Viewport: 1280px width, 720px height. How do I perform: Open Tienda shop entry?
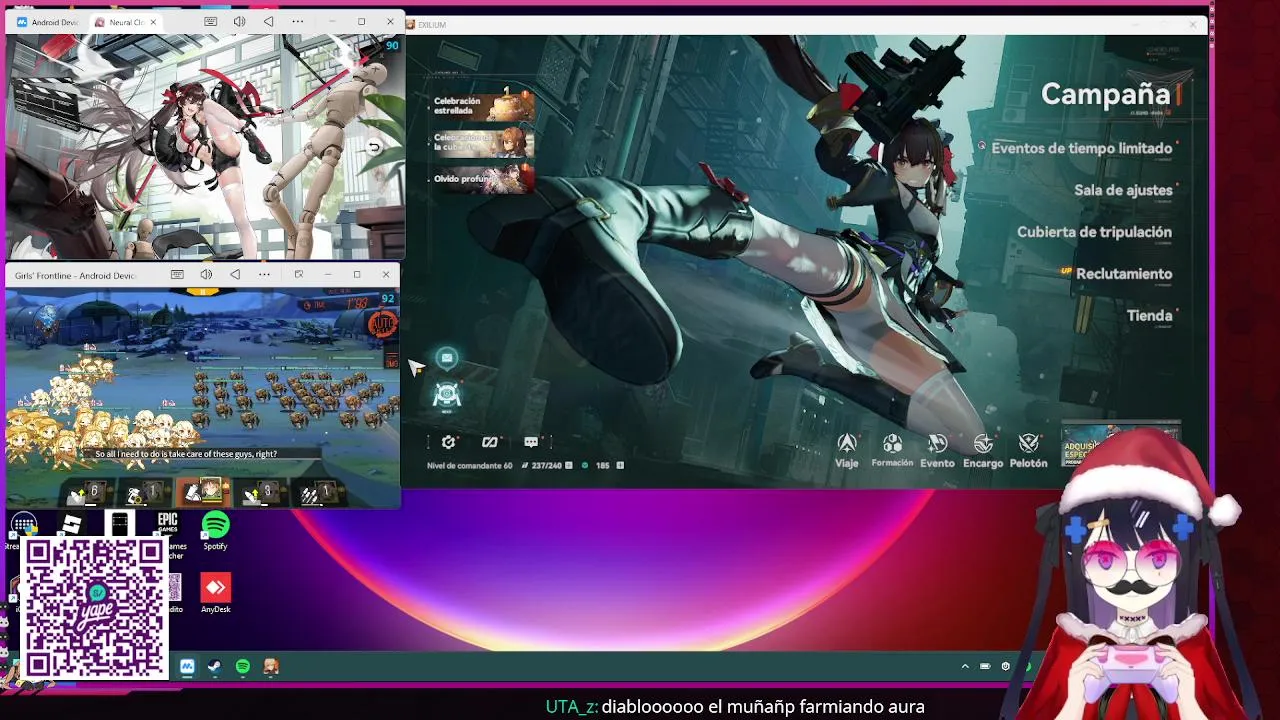click(x=1149, y=316)
